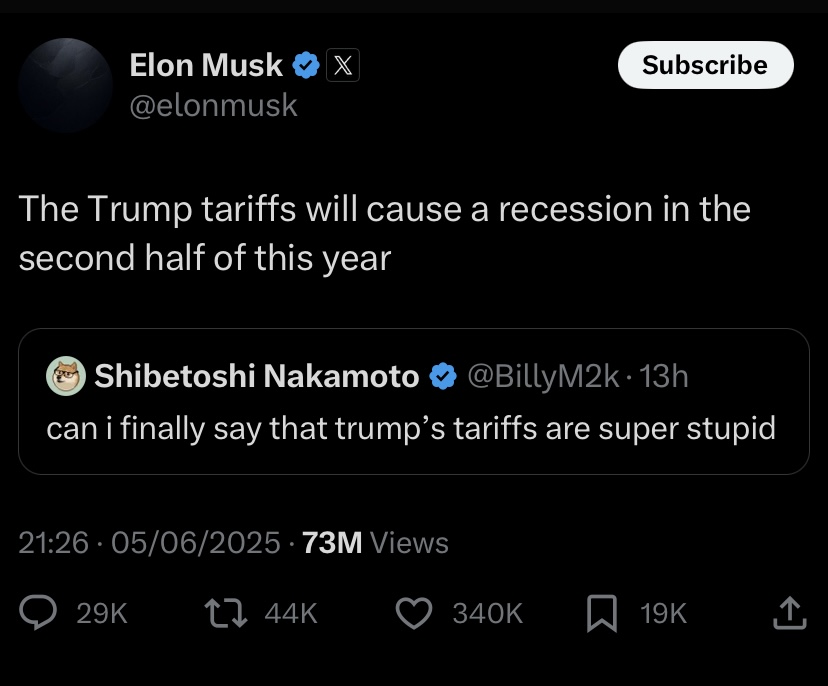The image size is (828, 686).
Task: View the 73M Views count
Action: point(375,543)
